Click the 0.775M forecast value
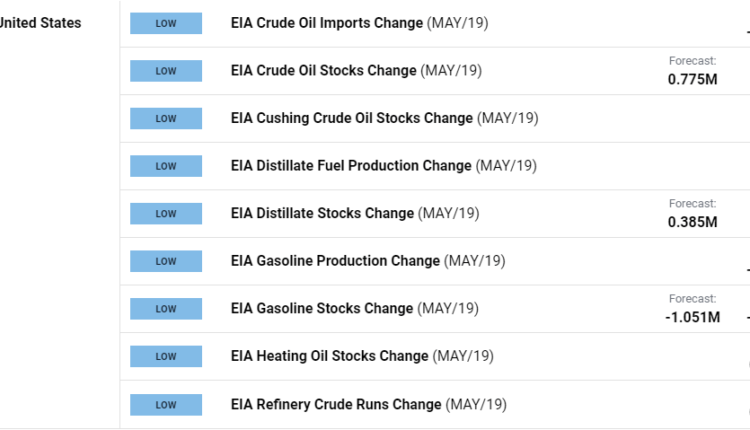This screenshot has height=430, width=750. point(692,78)
